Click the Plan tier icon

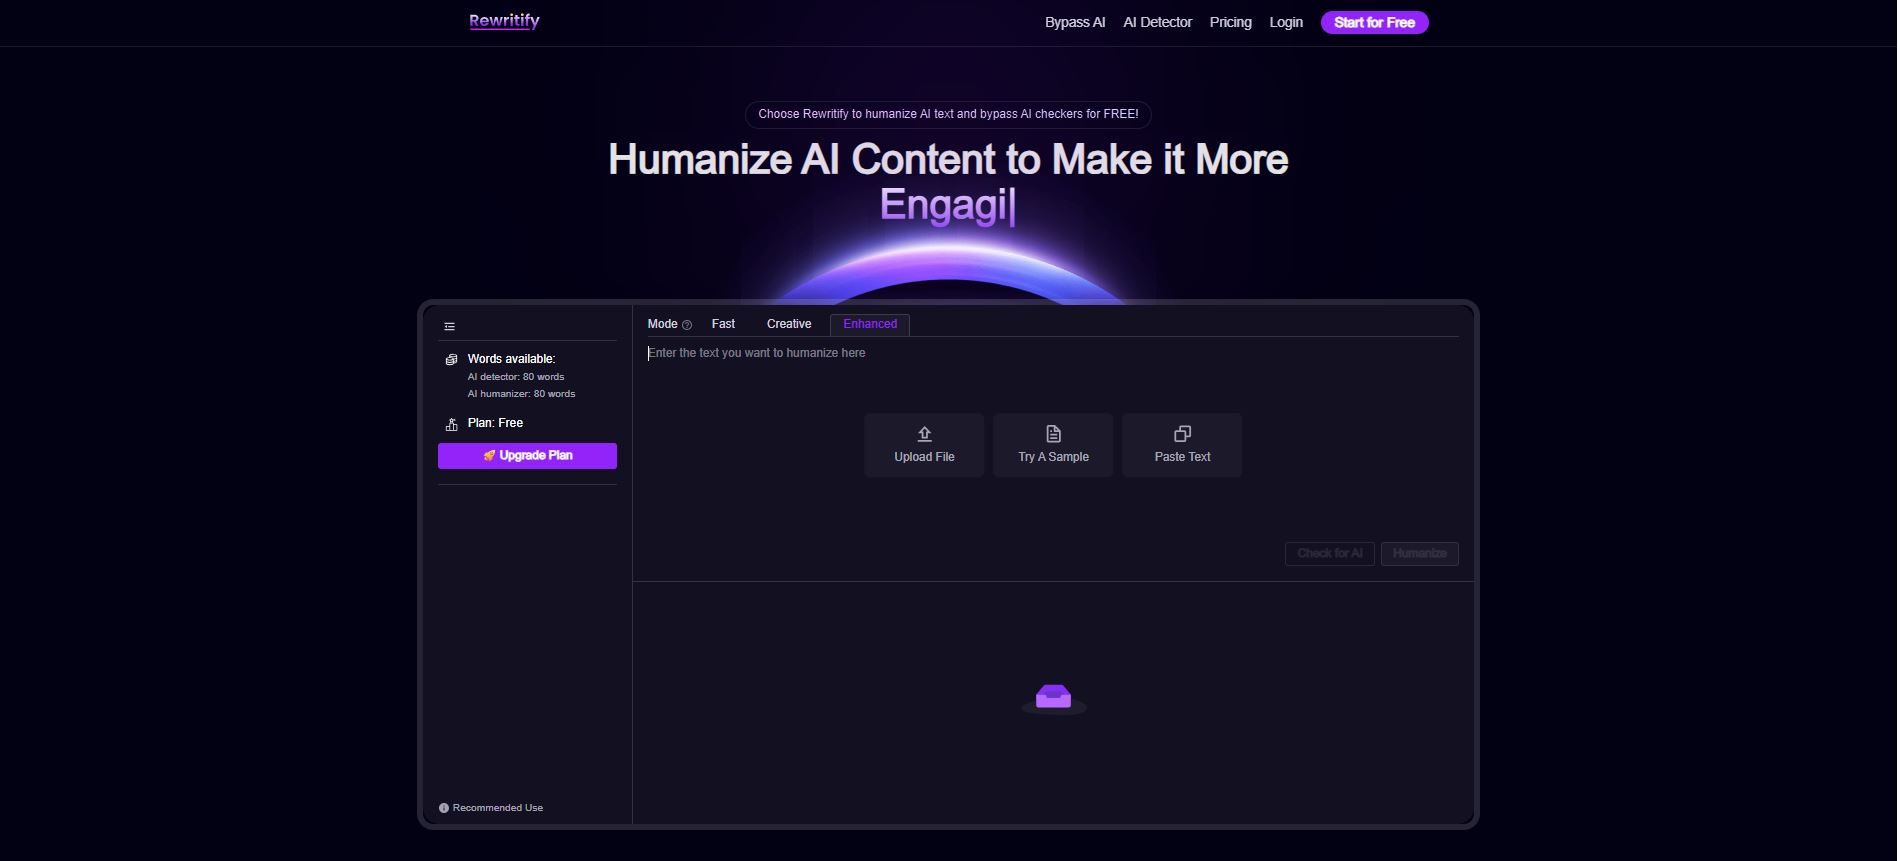[451, 424]
